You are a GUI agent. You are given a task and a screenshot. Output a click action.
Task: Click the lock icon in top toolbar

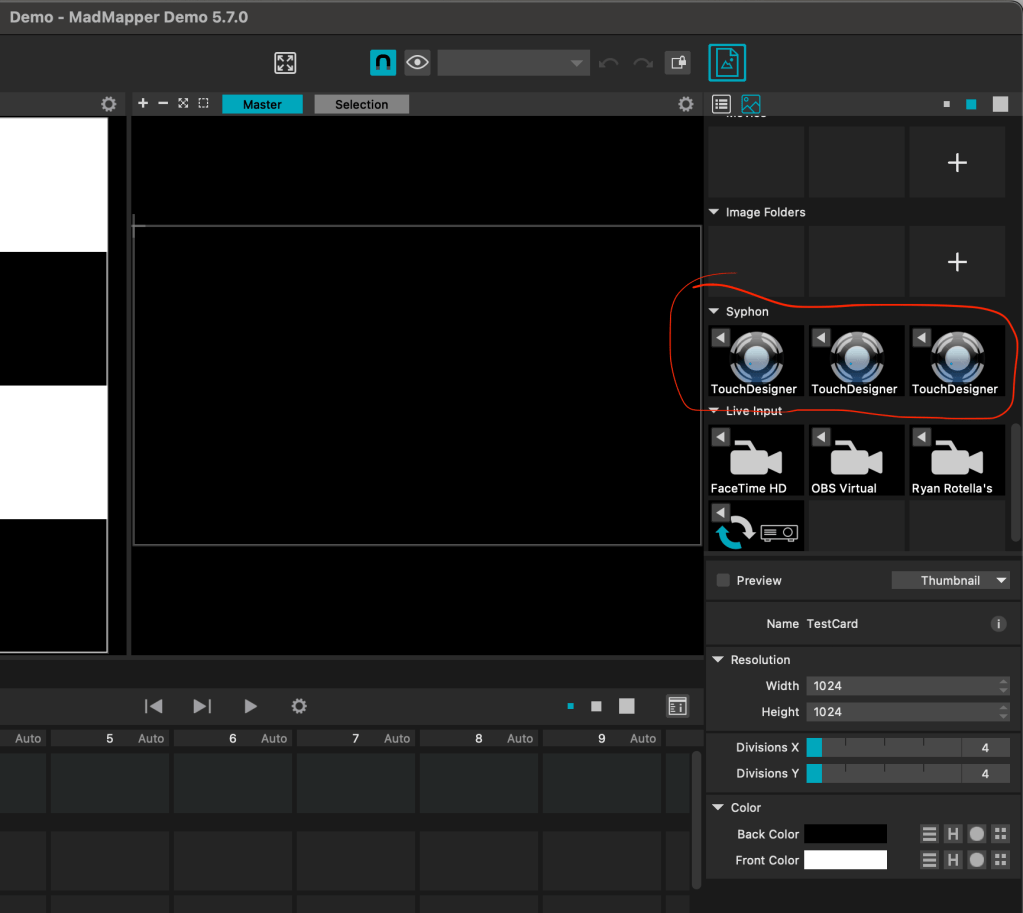(678, 63)
